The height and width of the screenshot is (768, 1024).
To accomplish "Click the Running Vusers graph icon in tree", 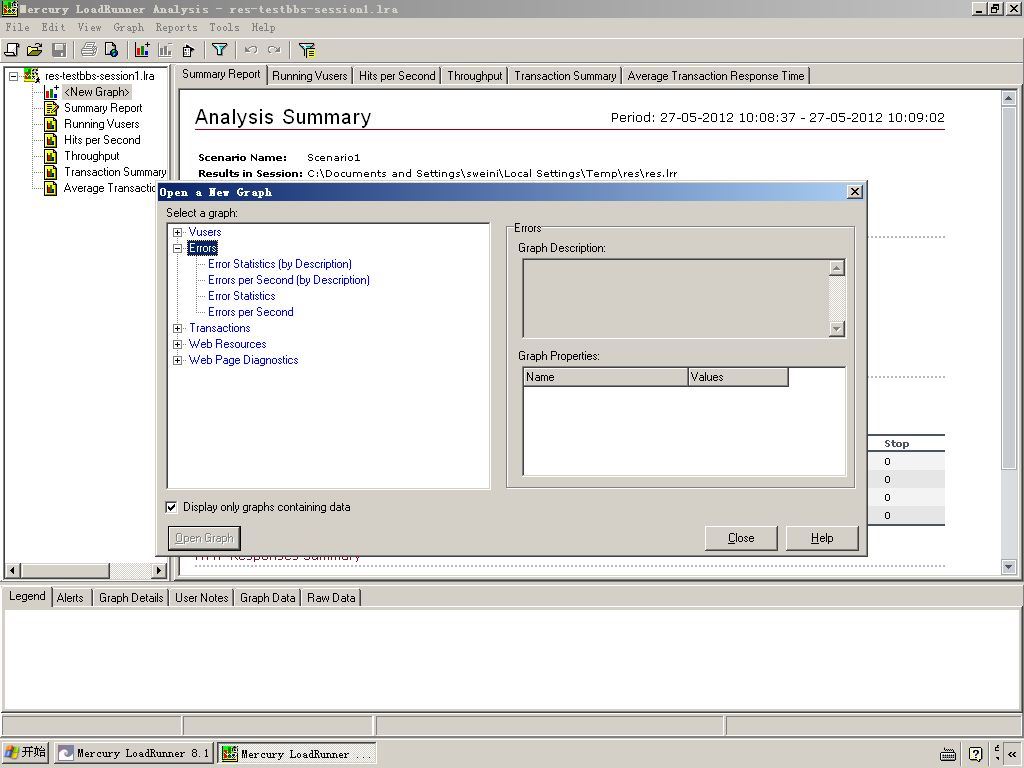I will pyautogui.click(x=51, y=124).
